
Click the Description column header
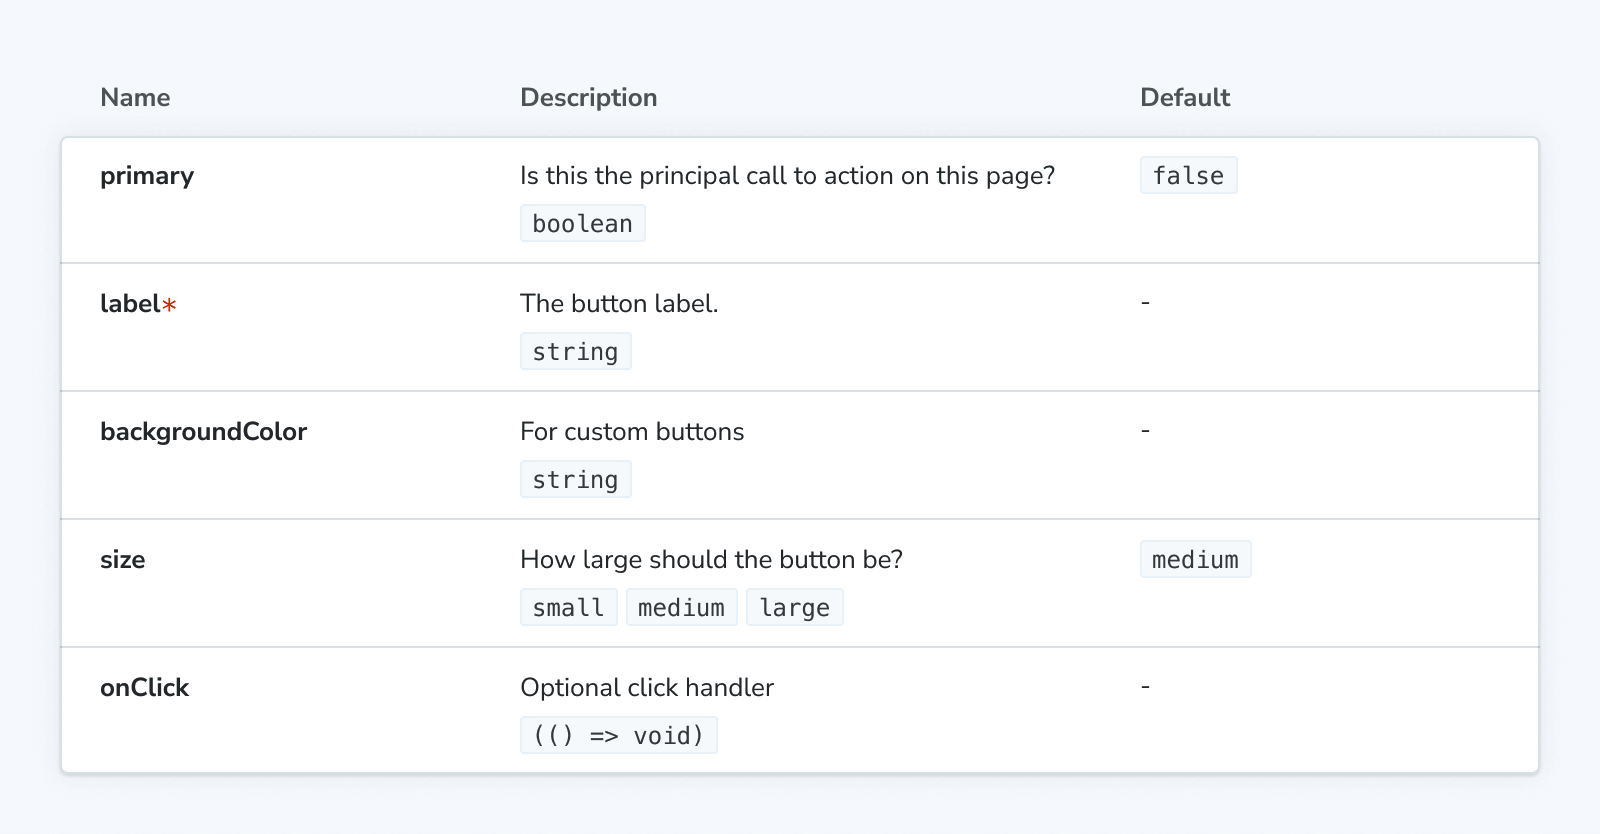click(x=588, y=97)
